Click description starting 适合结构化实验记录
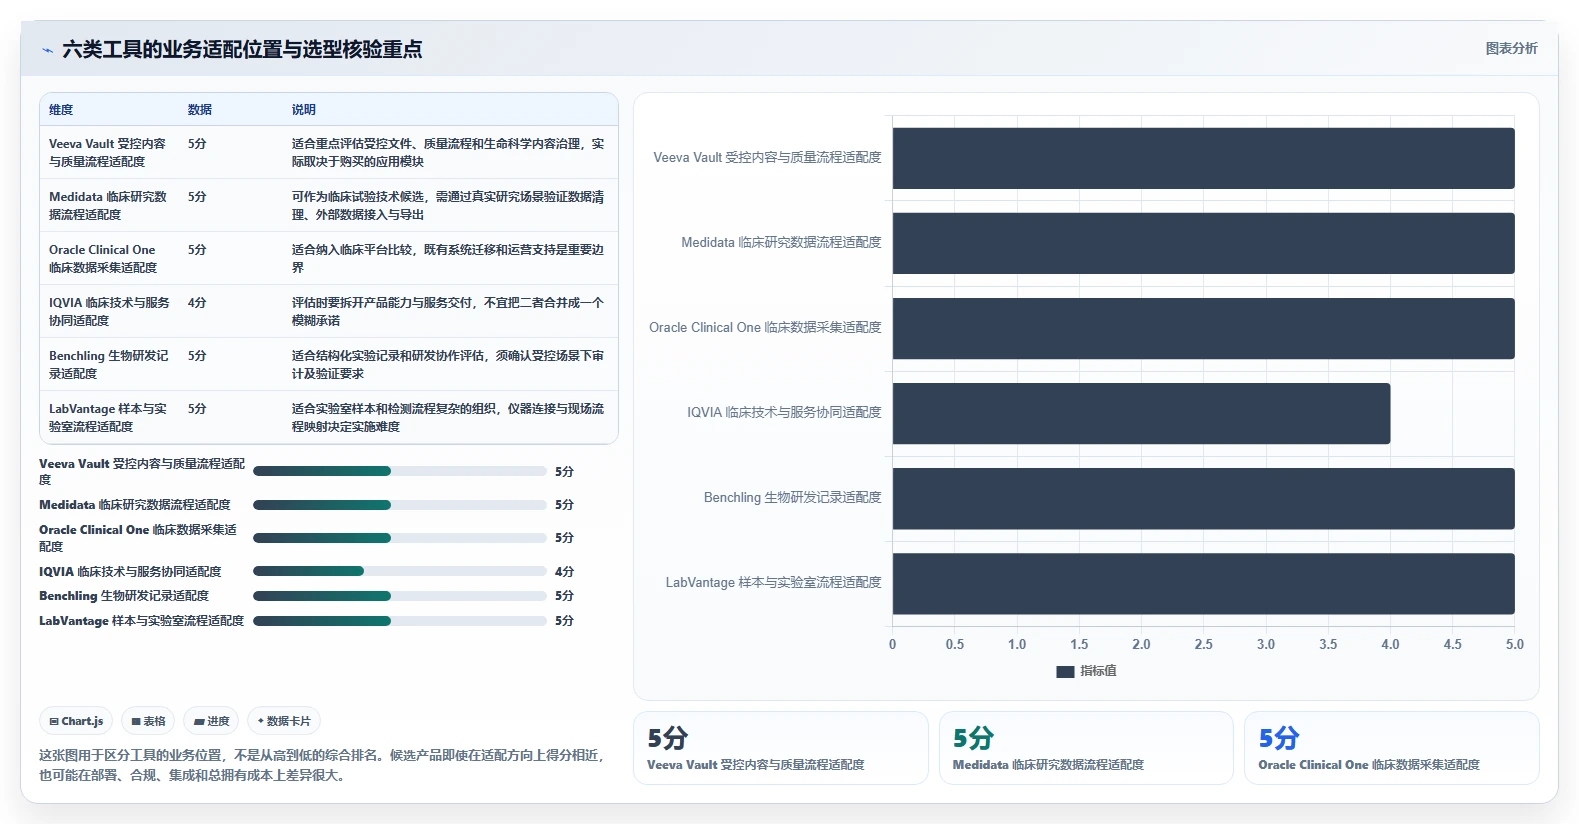Screen dimensions: 1579x824 point(448,364)
